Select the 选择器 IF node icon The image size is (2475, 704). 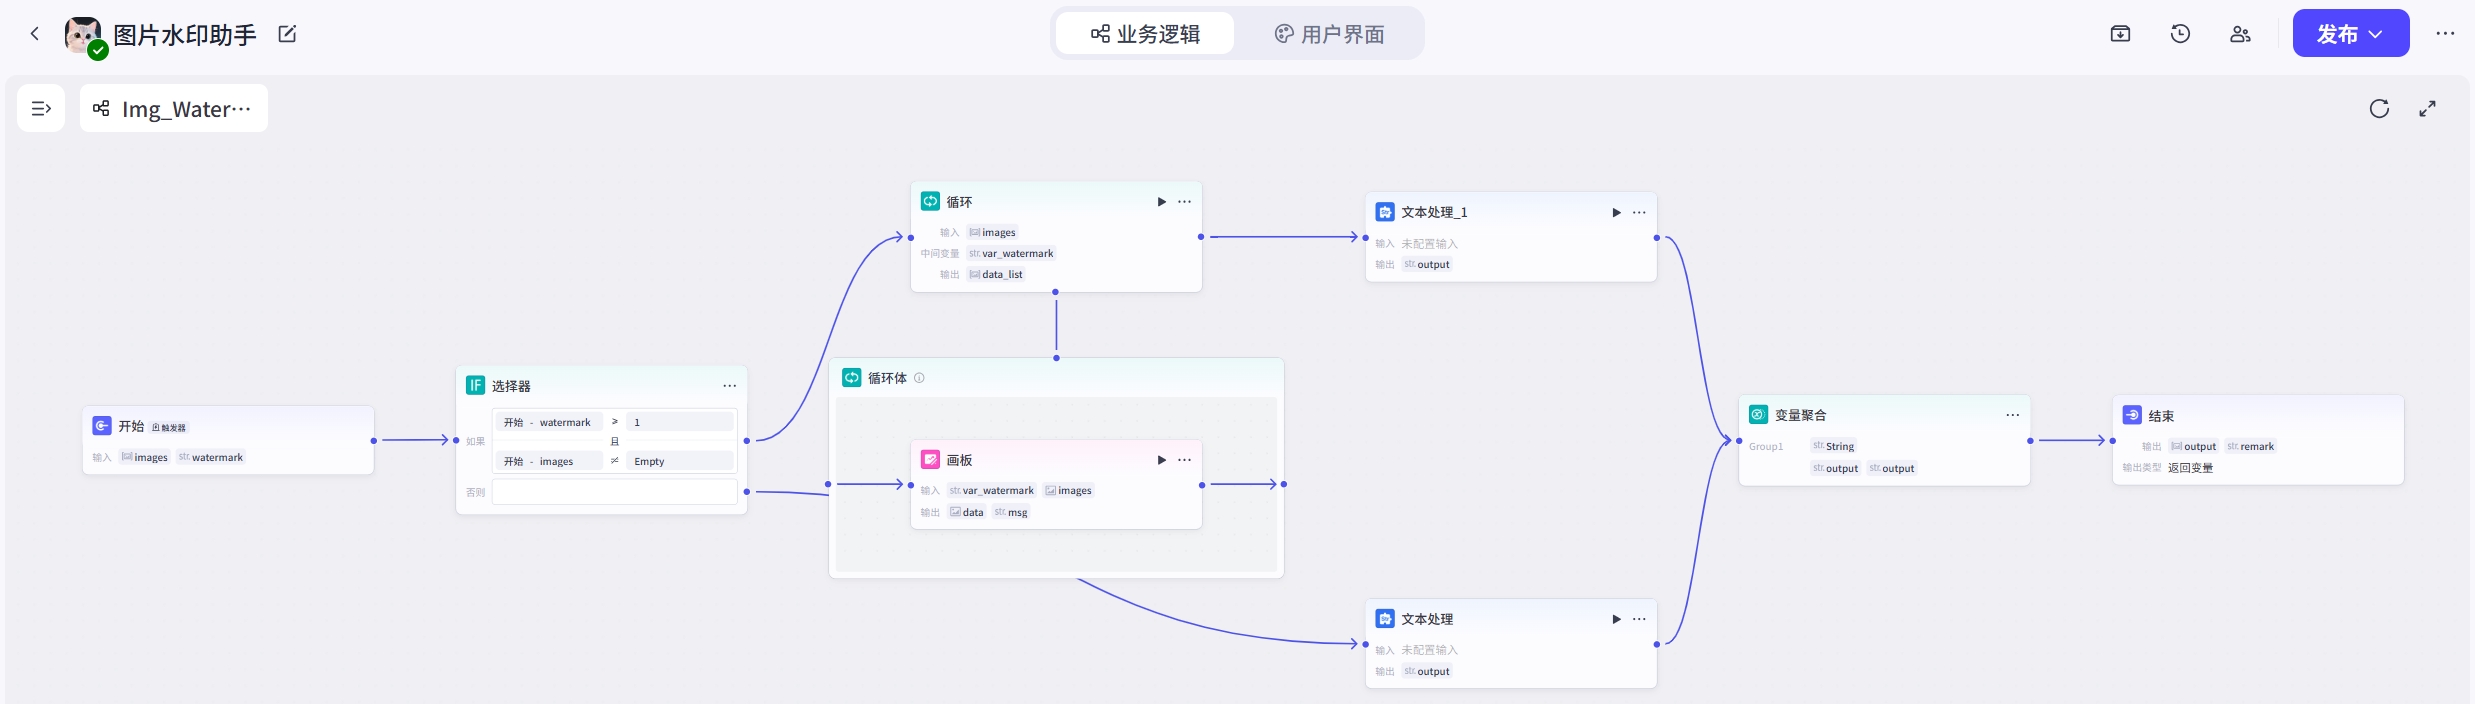[475, 385]
